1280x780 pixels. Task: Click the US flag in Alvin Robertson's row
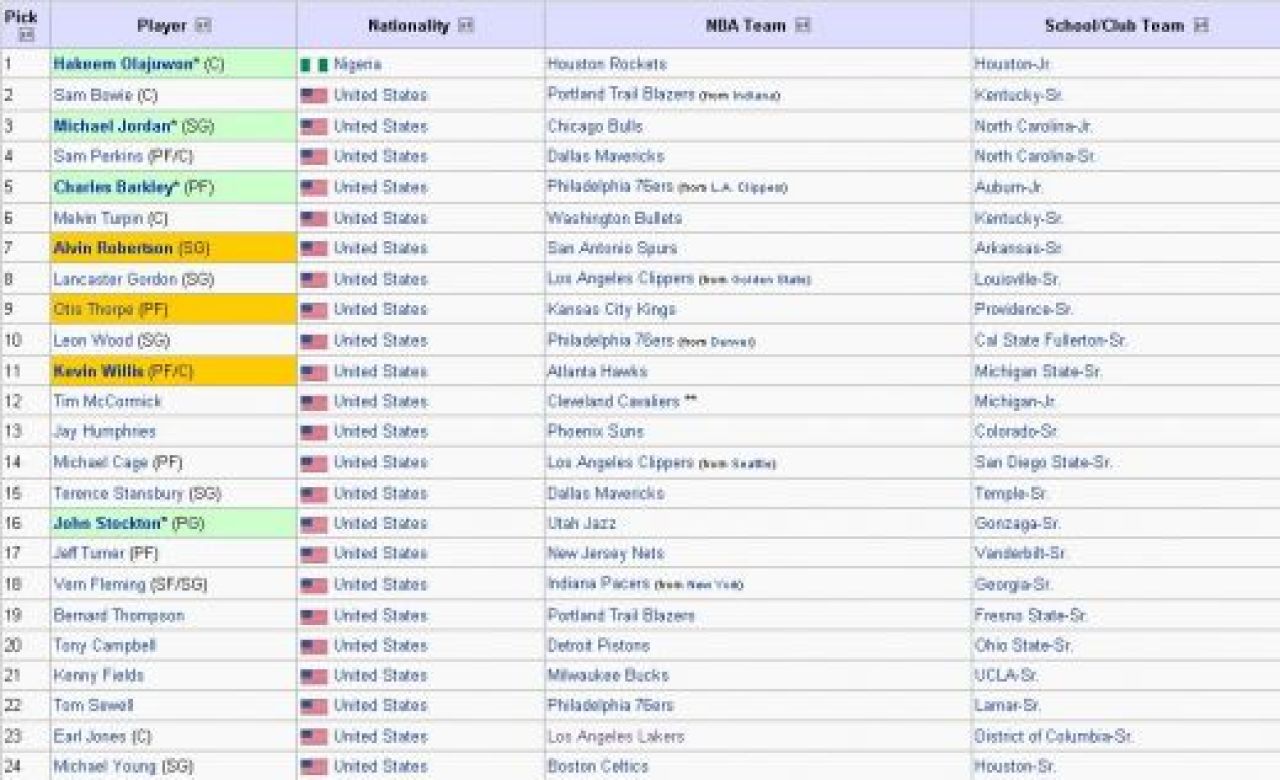tap(314, 249)
